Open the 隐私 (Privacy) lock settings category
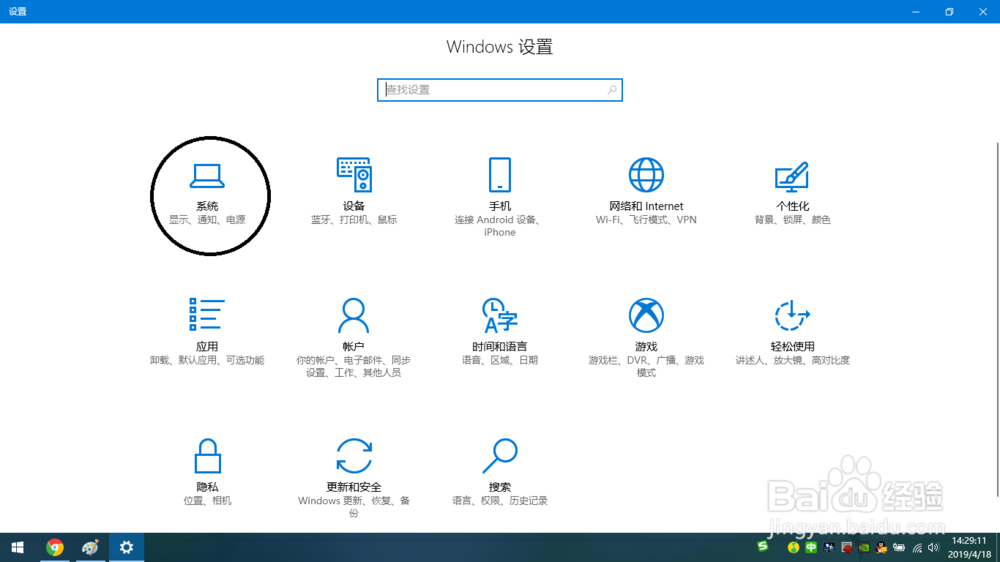 coord(207,472)
